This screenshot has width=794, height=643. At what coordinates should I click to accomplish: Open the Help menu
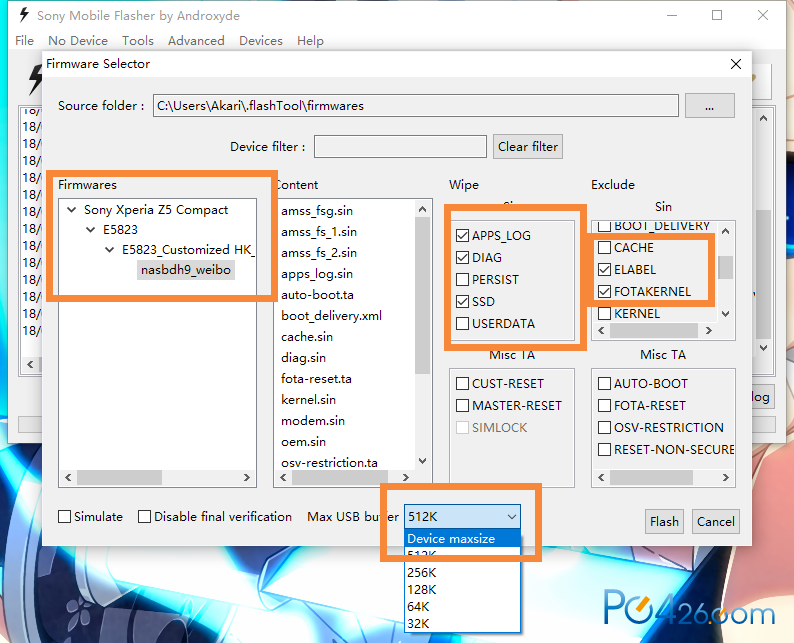(310, 41)
